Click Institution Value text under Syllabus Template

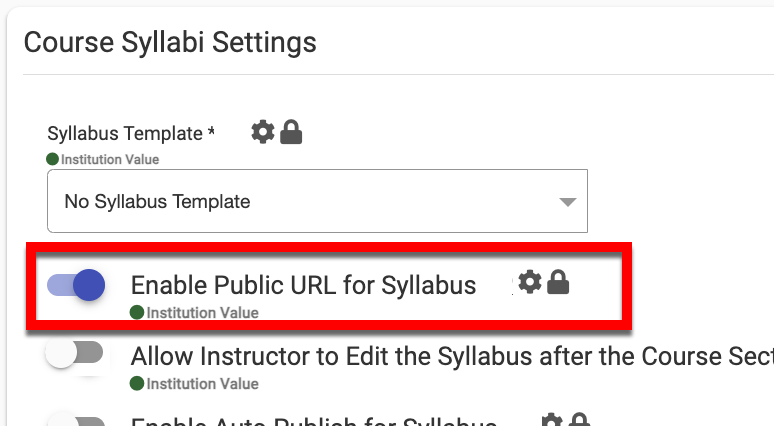(x=110, y=159)
